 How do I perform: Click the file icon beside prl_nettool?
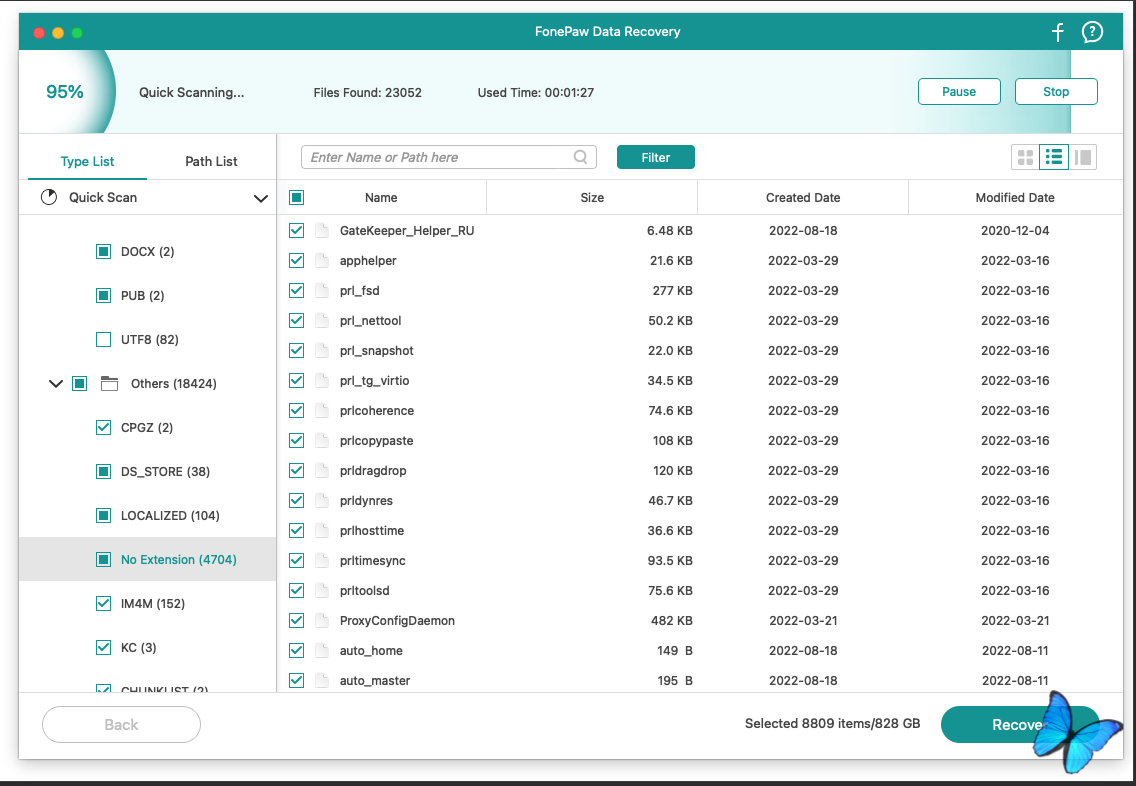coord(322,321)
